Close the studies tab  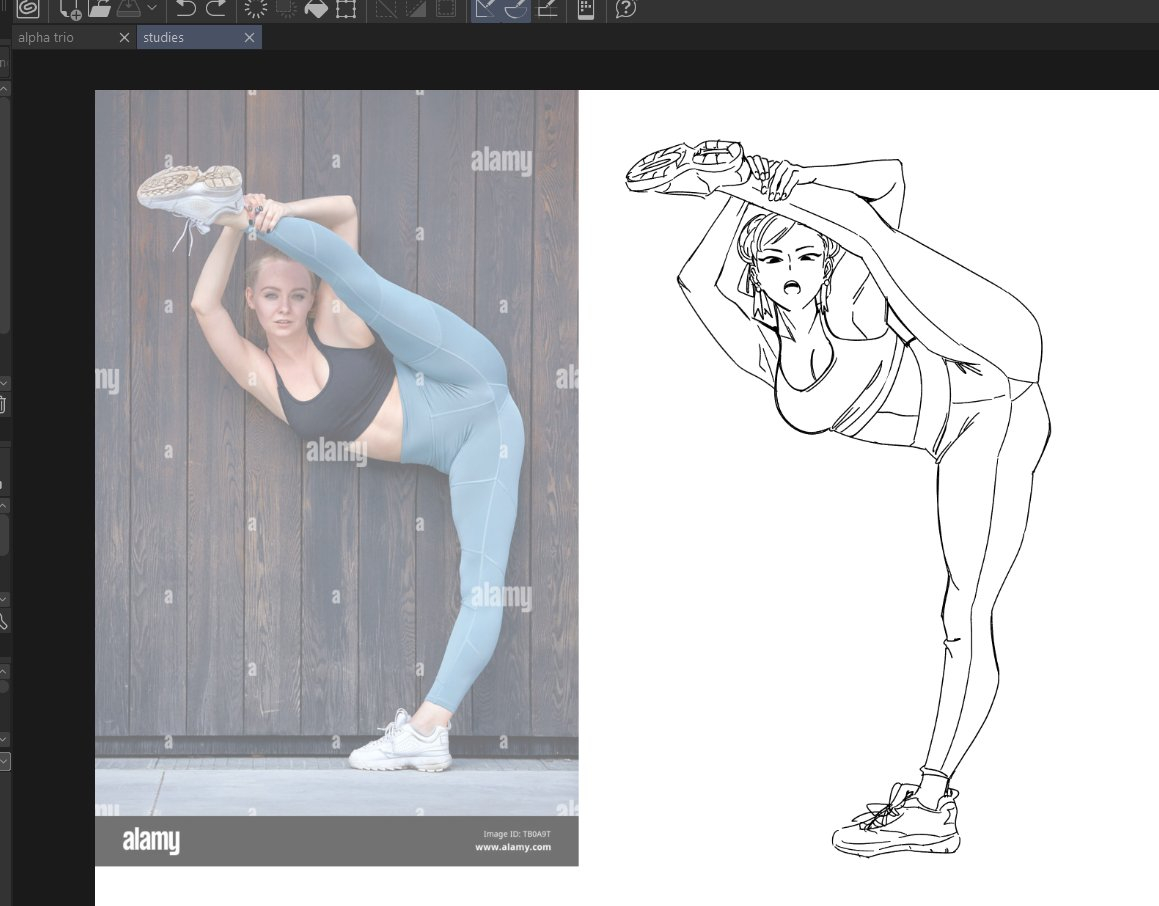pyautogui.click(x=249, y=38)
